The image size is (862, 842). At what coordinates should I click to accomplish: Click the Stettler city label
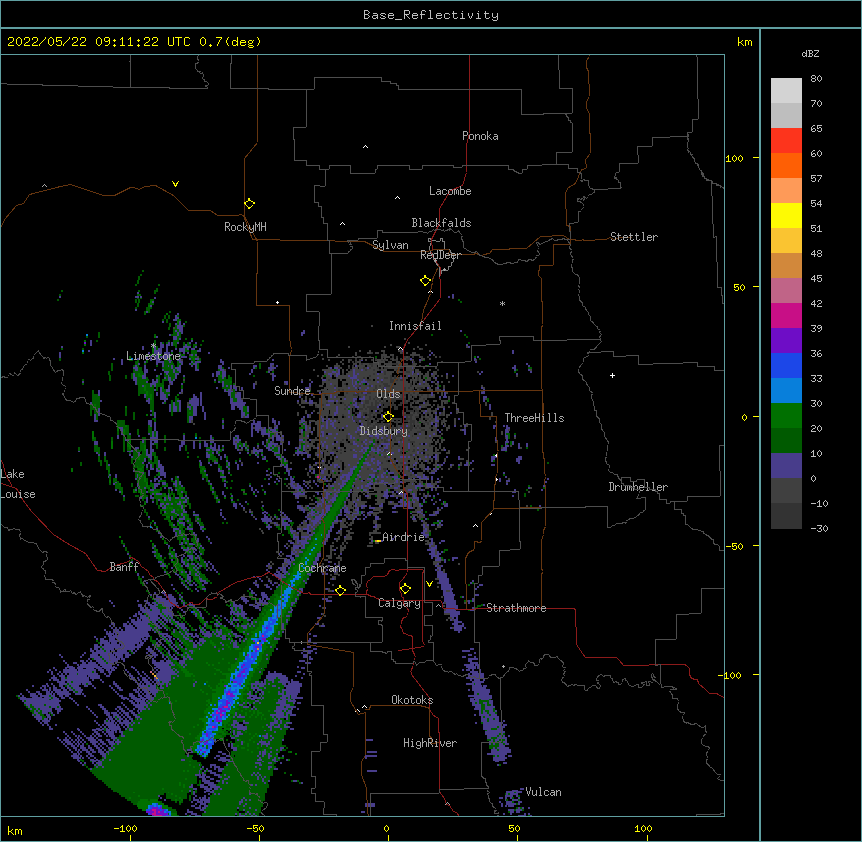634,237
